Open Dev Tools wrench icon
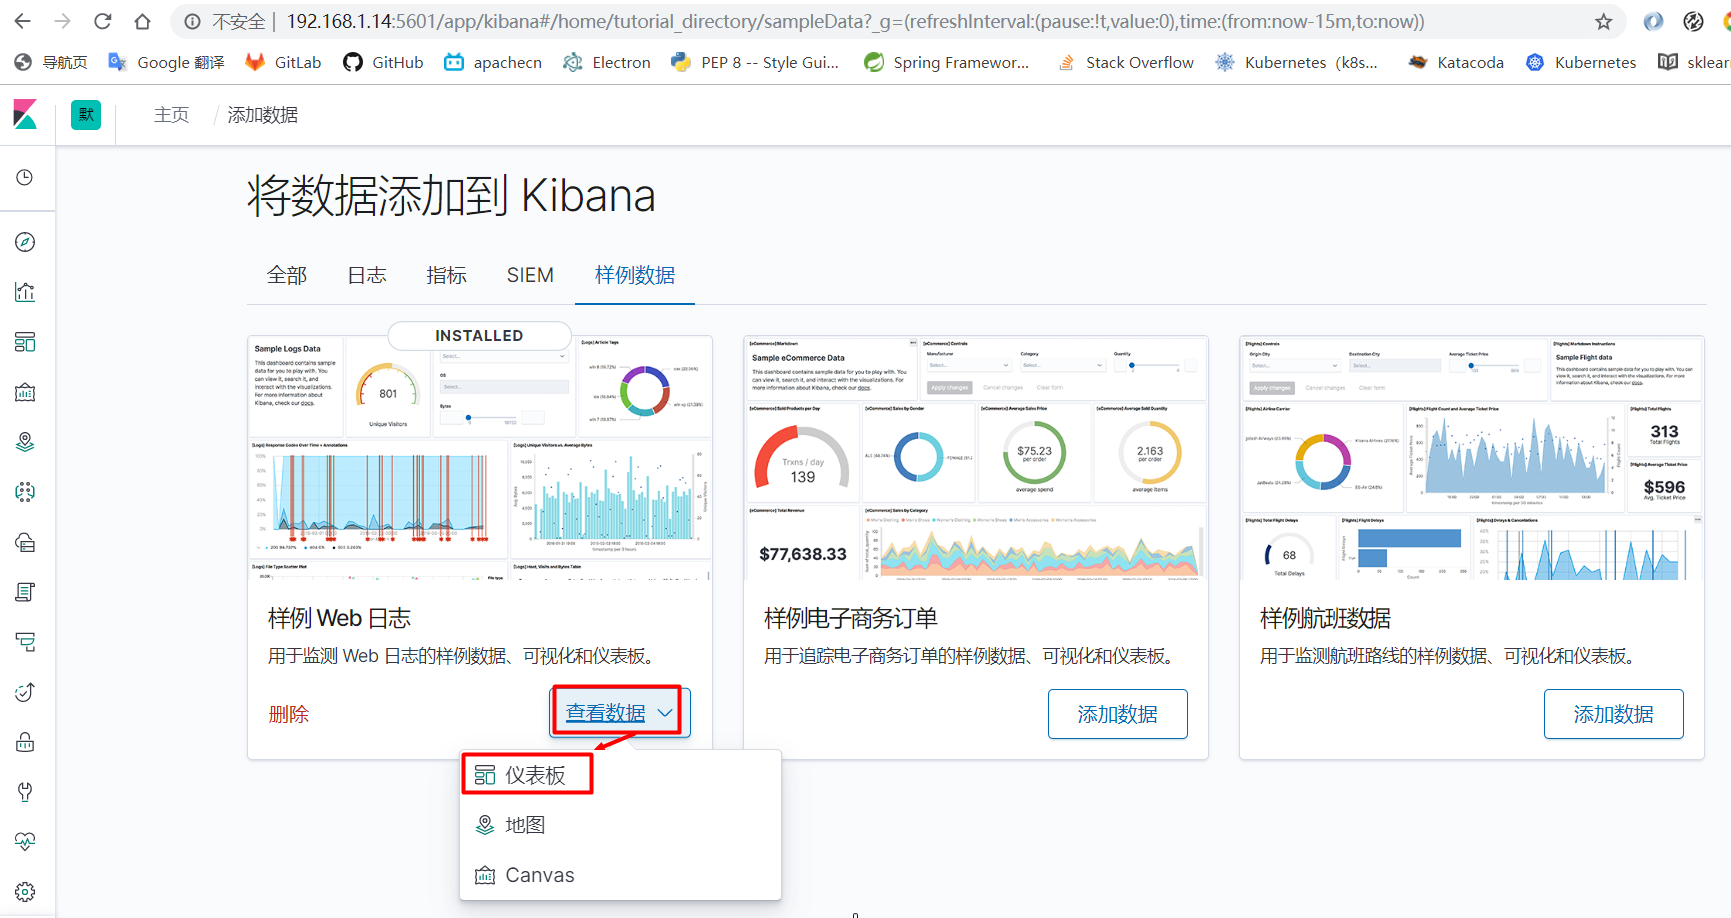 coord(25,791)
